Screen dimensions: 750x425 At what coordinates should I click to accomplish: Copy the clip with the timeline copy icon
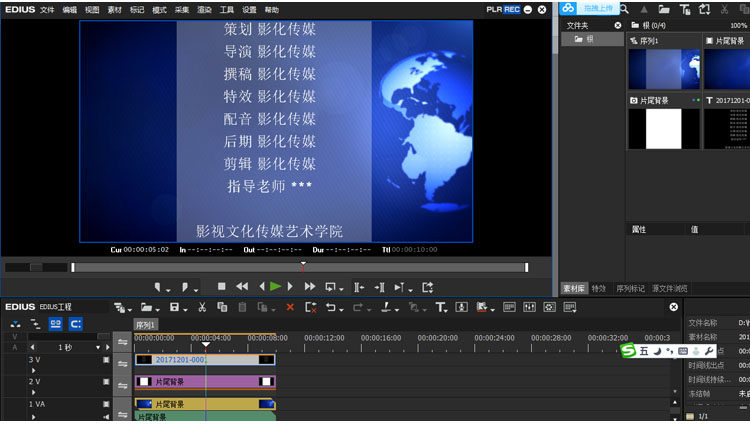tap(222, 307)
